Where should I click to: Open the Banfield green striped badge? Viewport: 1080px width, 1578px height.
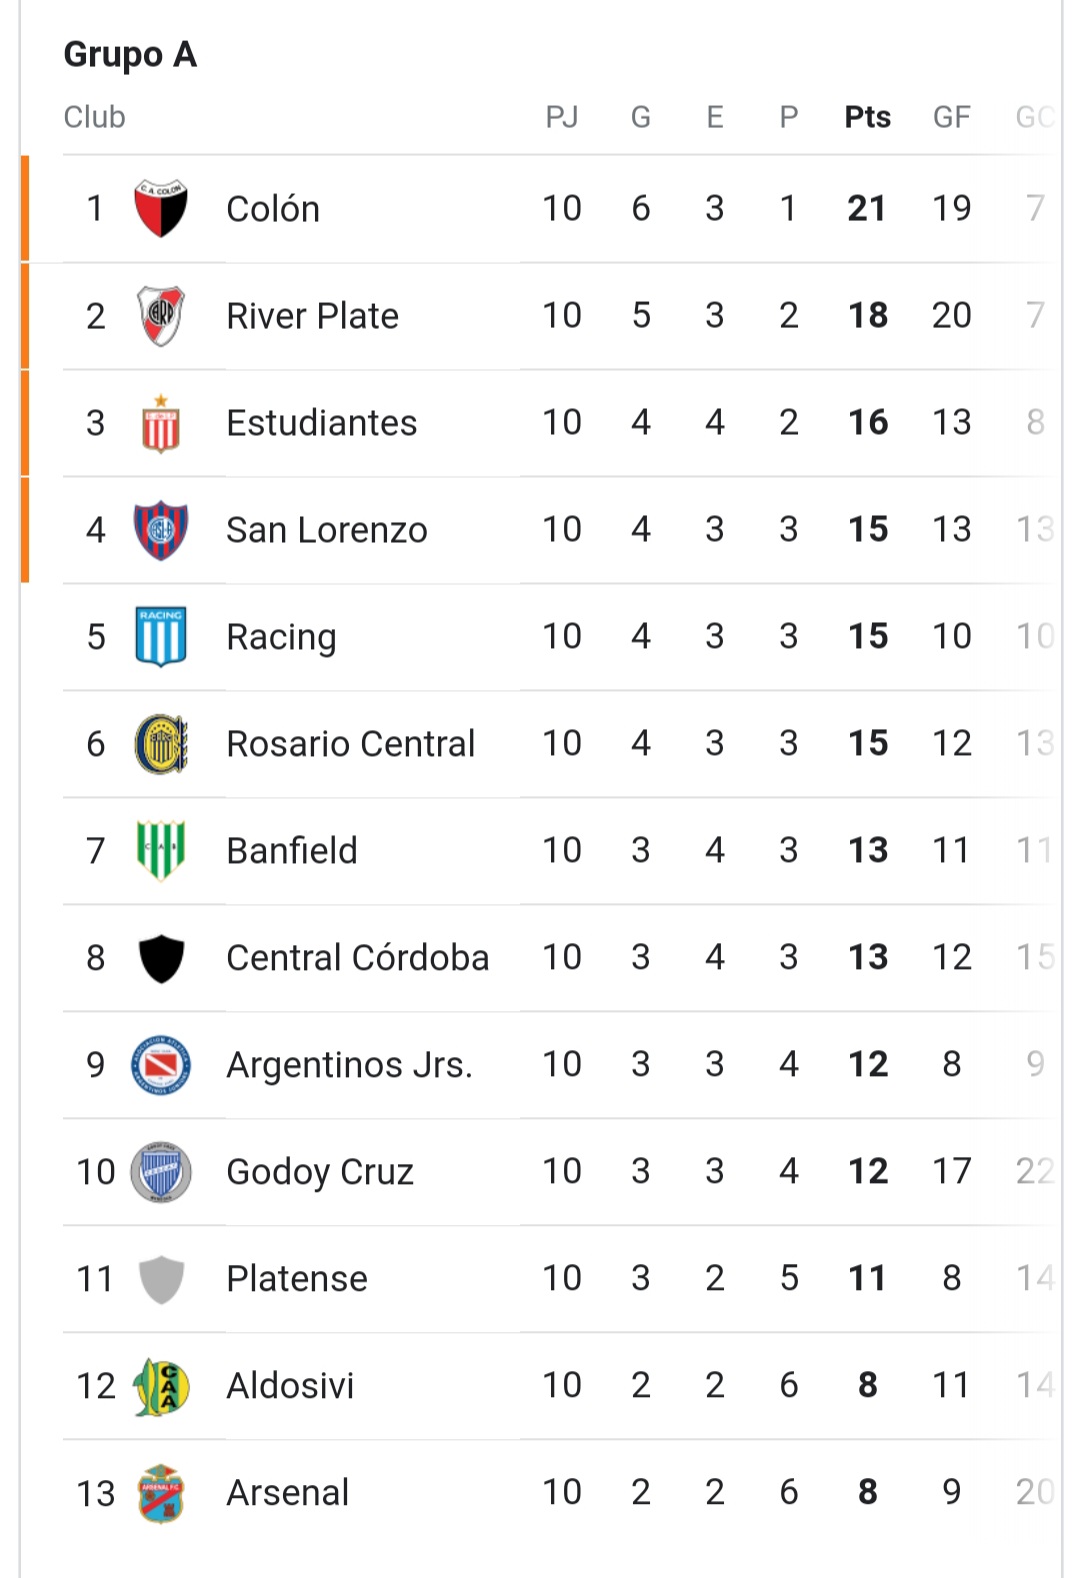pyautogui.click(x=161, y=851)
